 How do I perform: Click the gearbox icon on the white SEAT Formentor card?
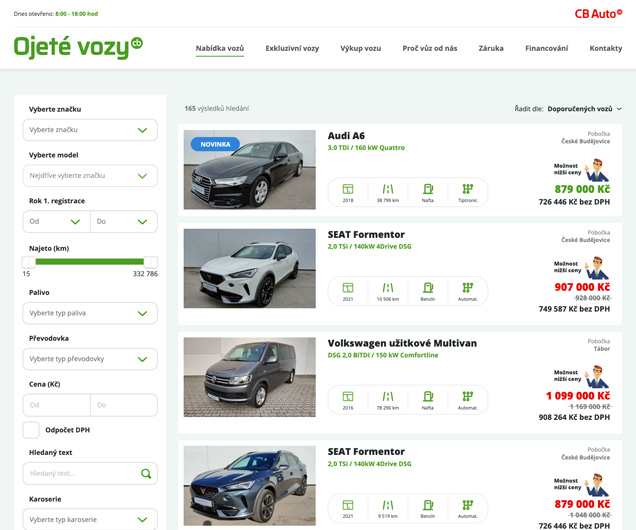pyautogui.click(x=468, y=288)
